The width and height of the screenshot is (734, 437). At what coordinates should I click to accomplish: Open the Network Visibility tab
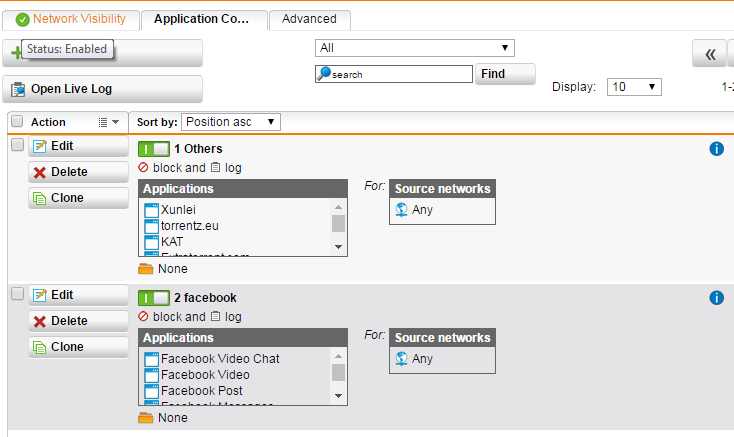tap(71, 20)
